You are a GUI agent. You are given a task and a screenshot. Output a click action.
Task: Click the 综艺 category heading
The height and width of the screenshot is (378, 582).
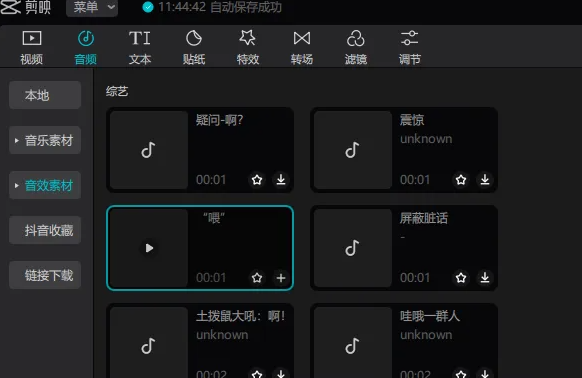pyautogui.click(x=117, y=91)
